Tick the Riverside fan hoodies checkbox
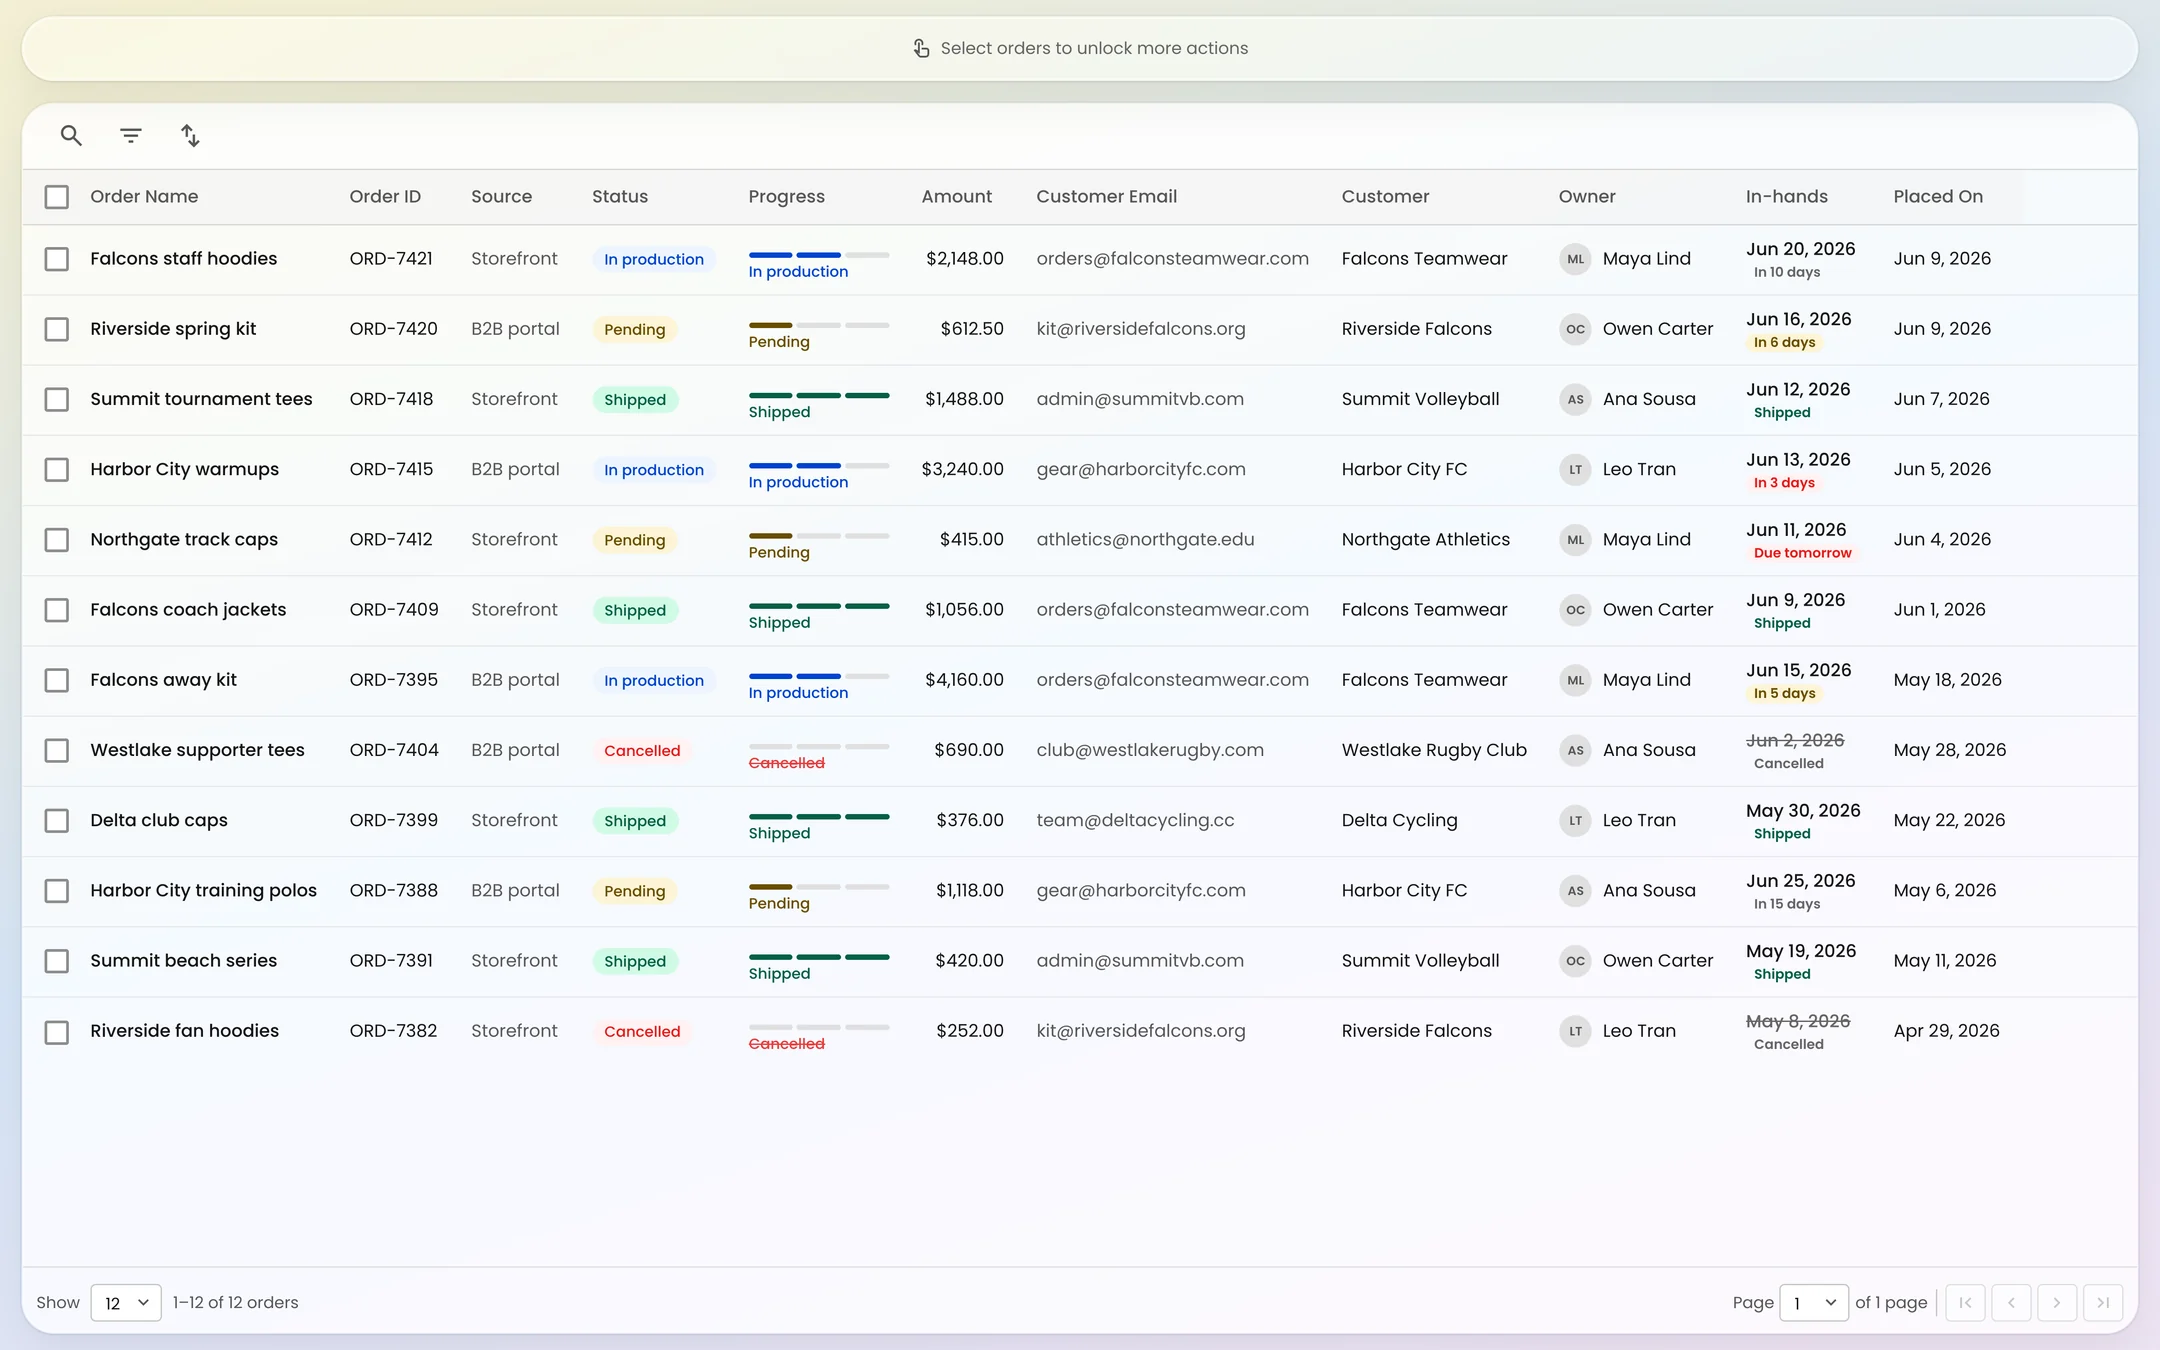The height and width of the screenshot is (1350, 2160). pos(57,1032)
